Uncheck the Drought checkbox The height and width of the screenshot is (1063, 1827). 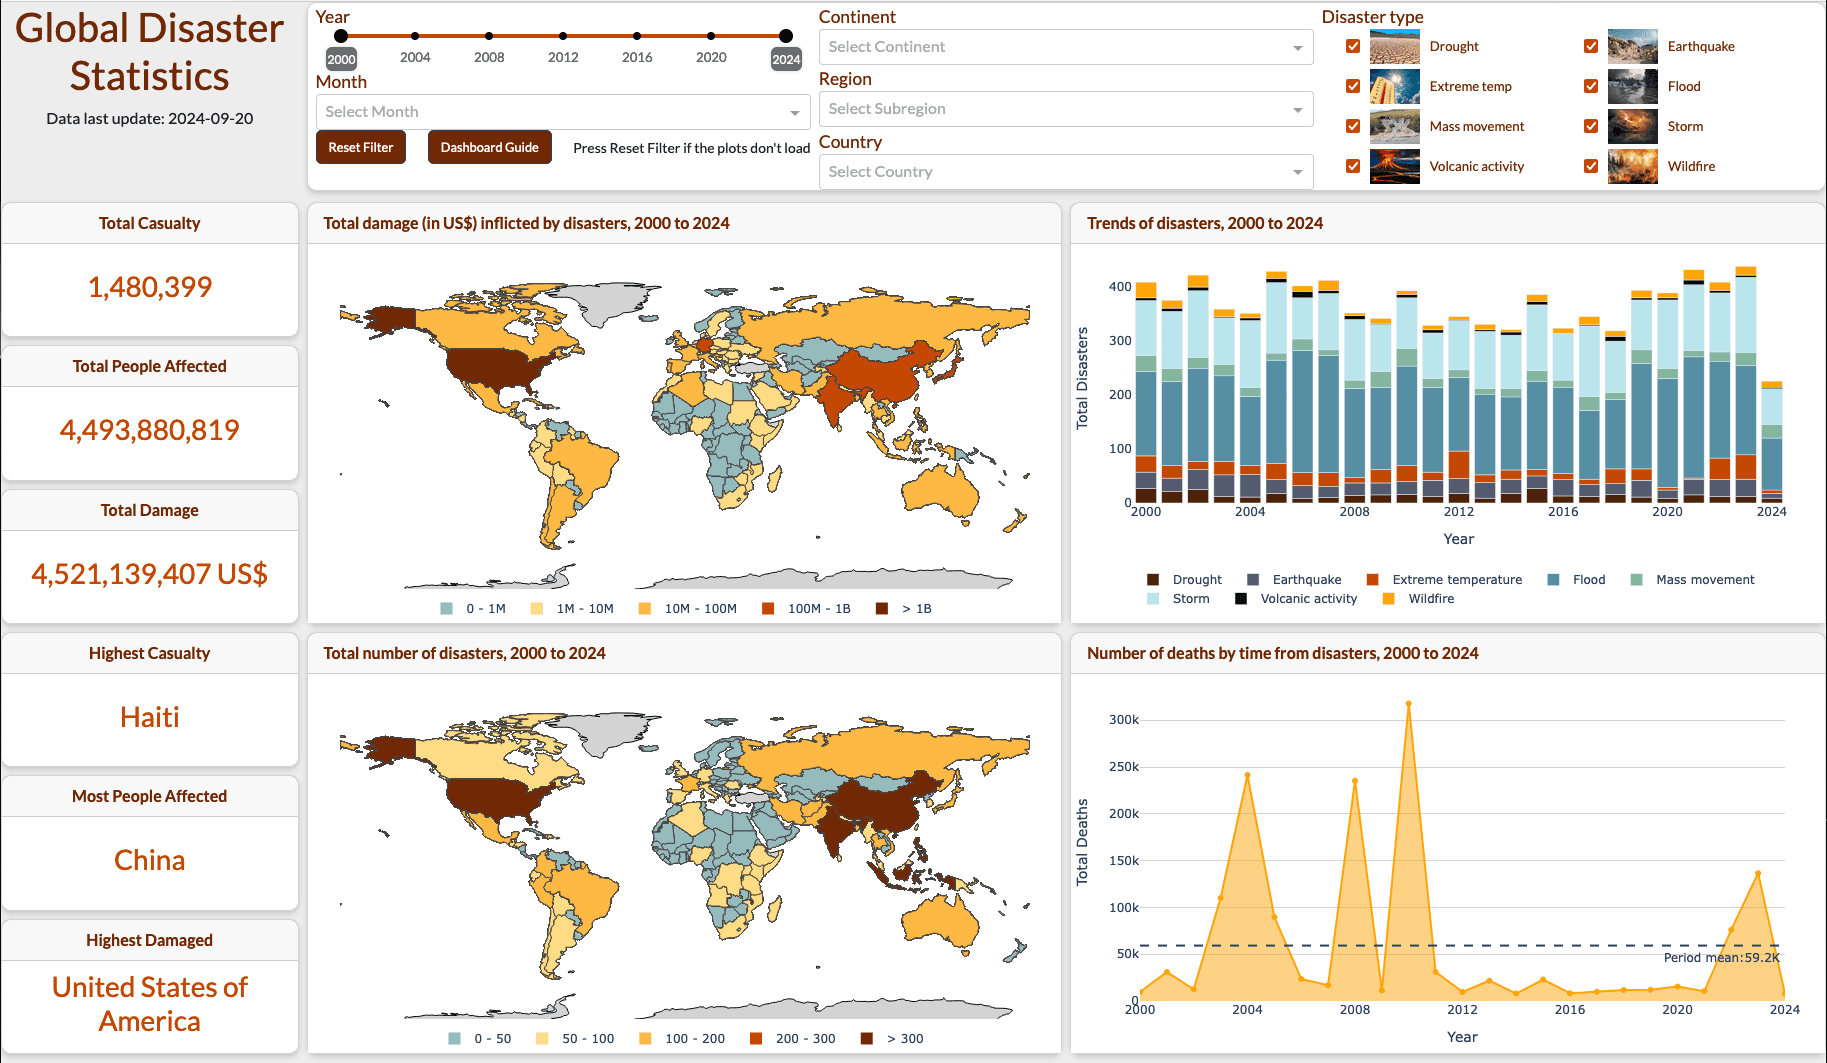click(x=1353, y=46)
